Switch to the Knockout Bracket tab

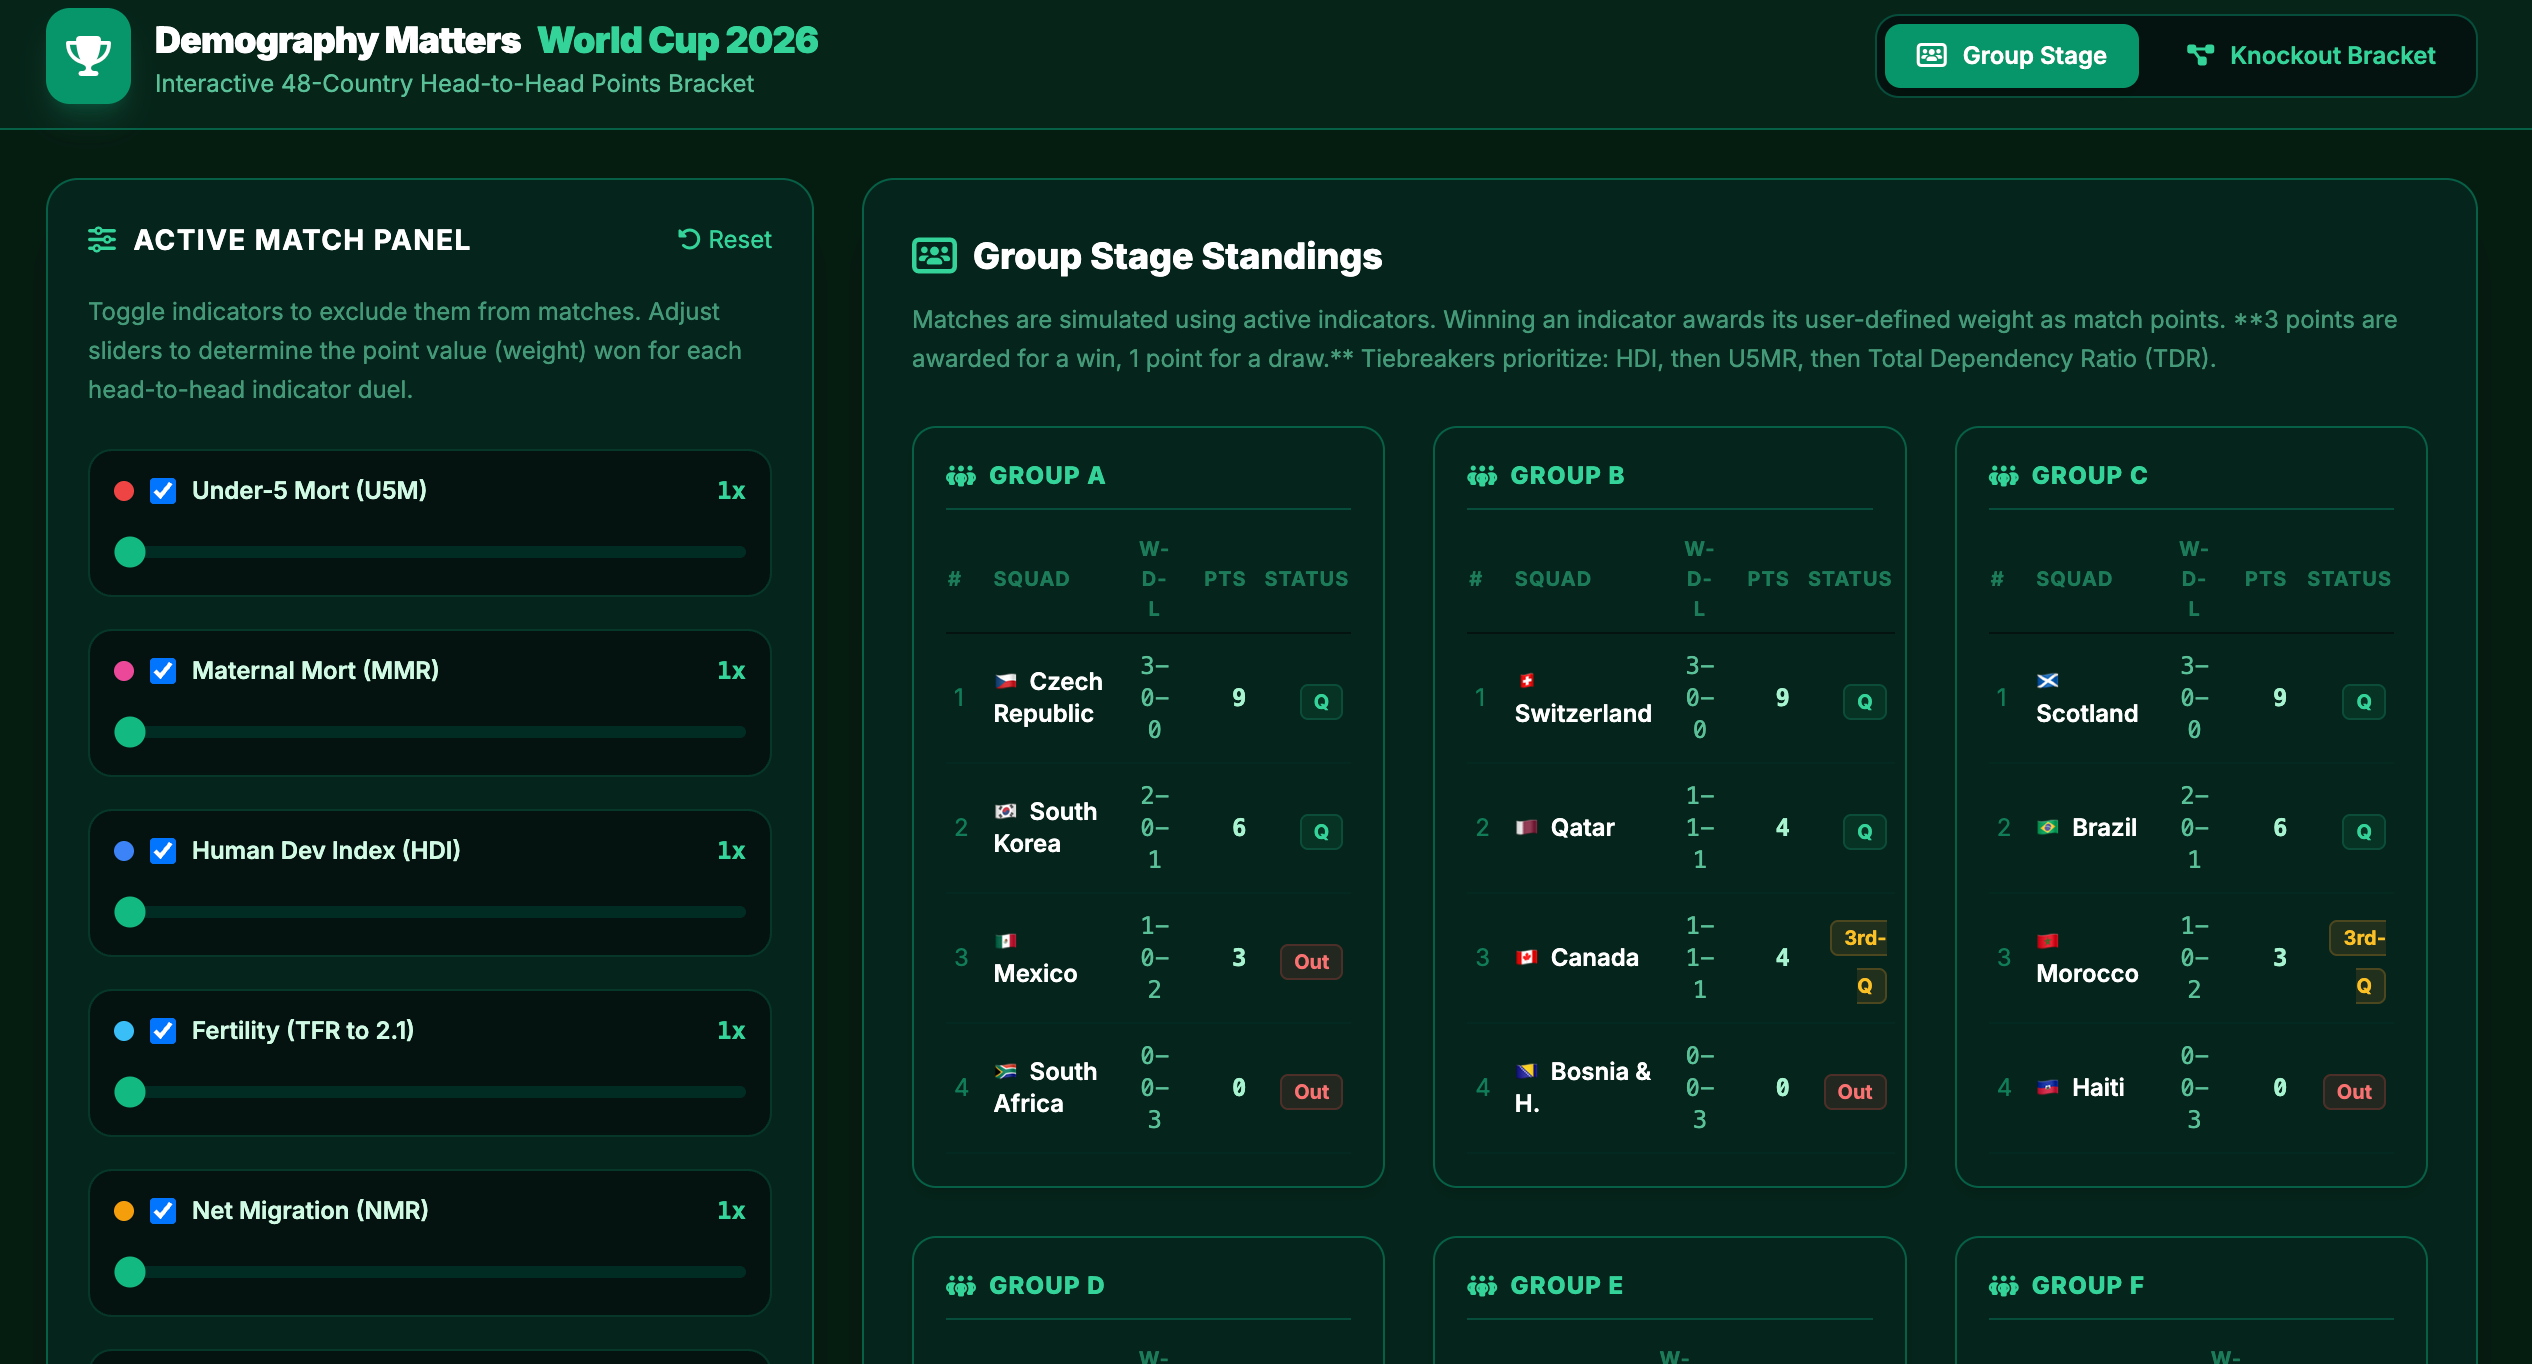pyautogui.click(x=2310, y=56)
